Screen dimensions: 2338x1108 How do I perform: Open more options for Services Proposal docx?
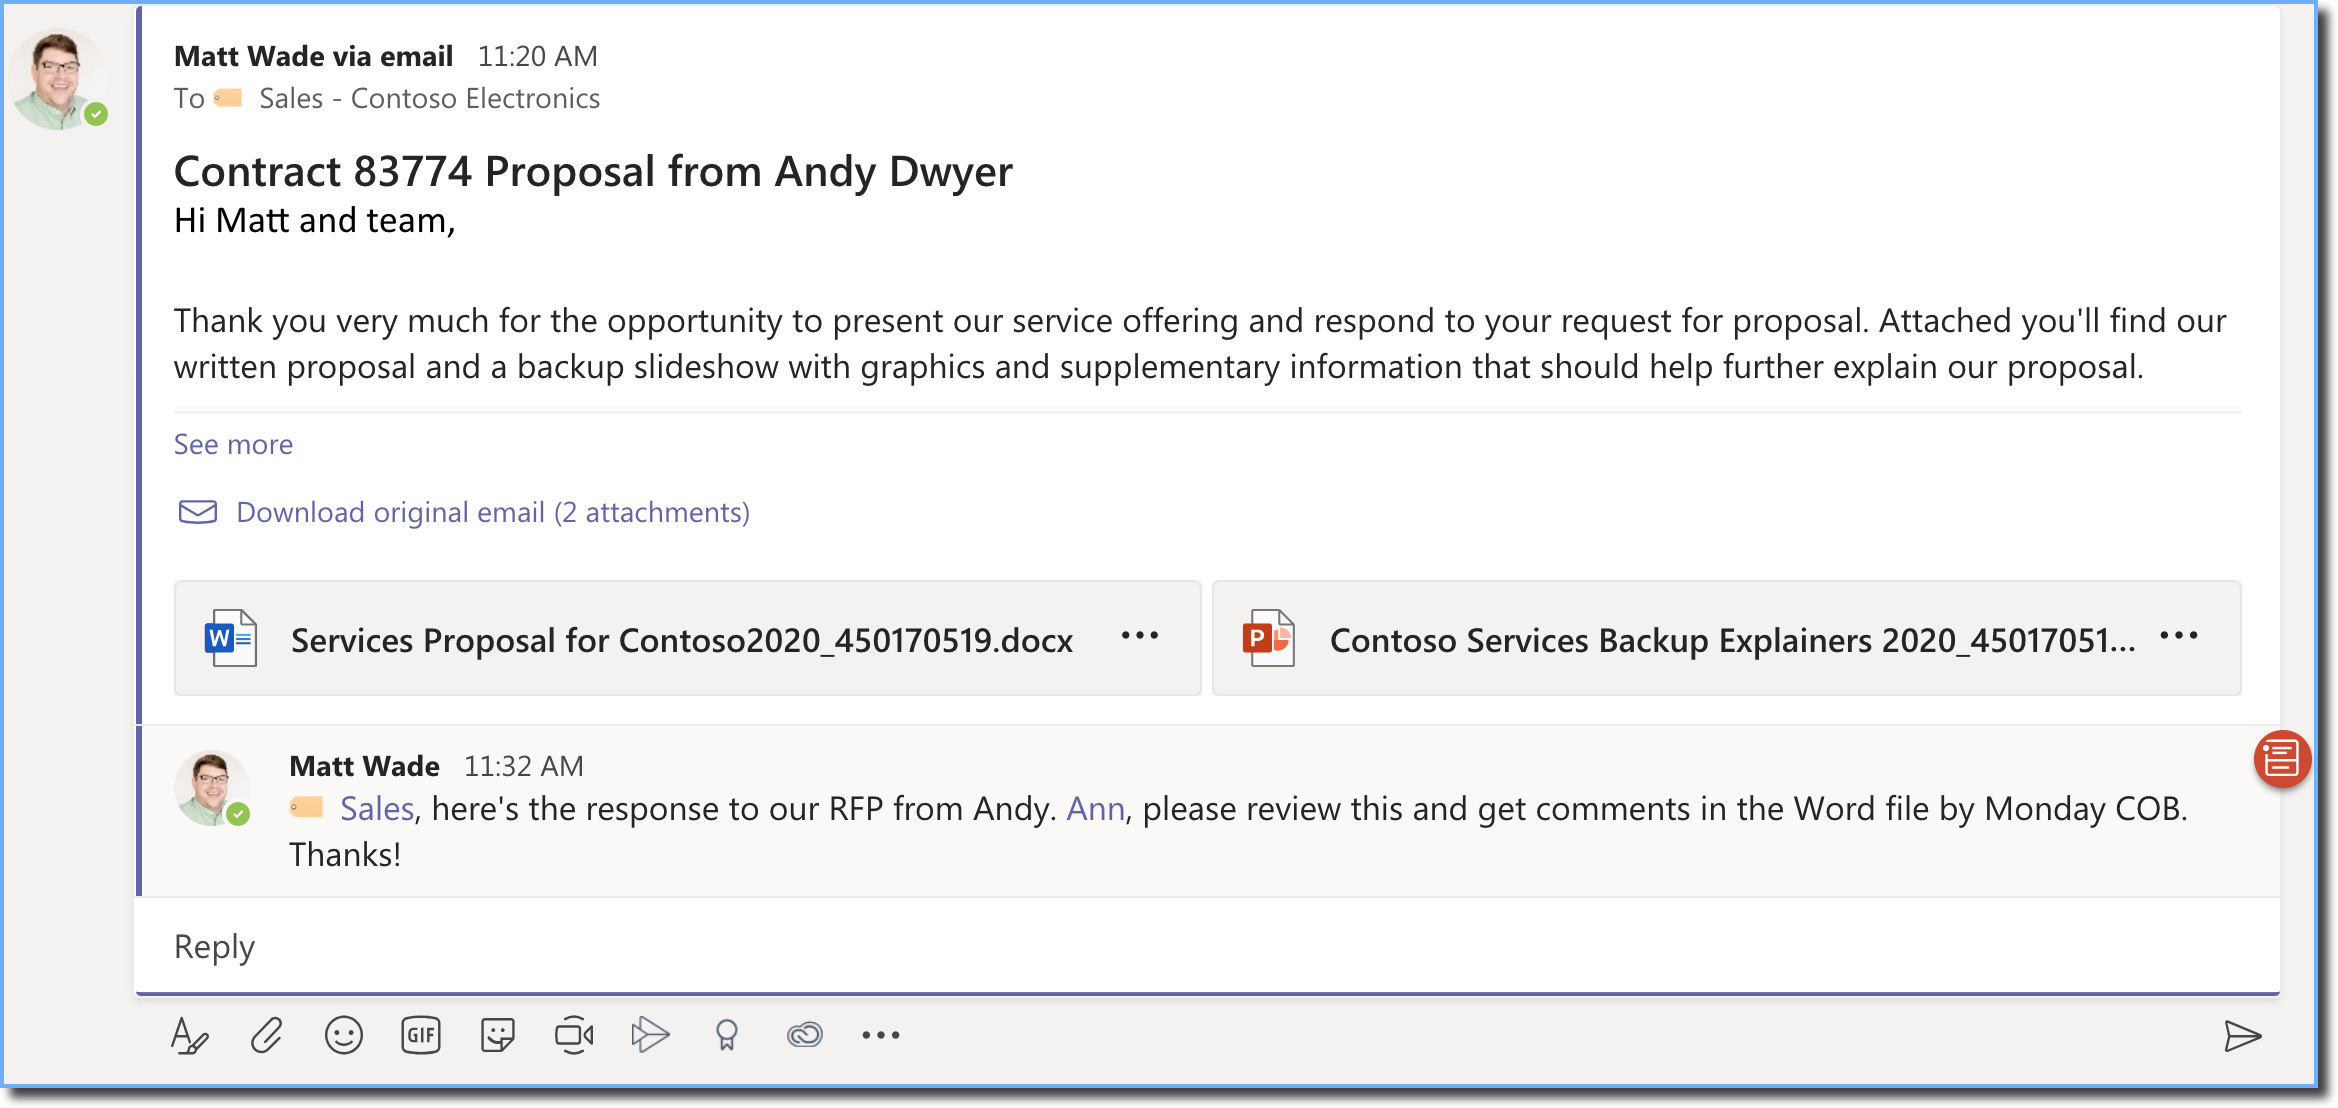click(1140, 636)
